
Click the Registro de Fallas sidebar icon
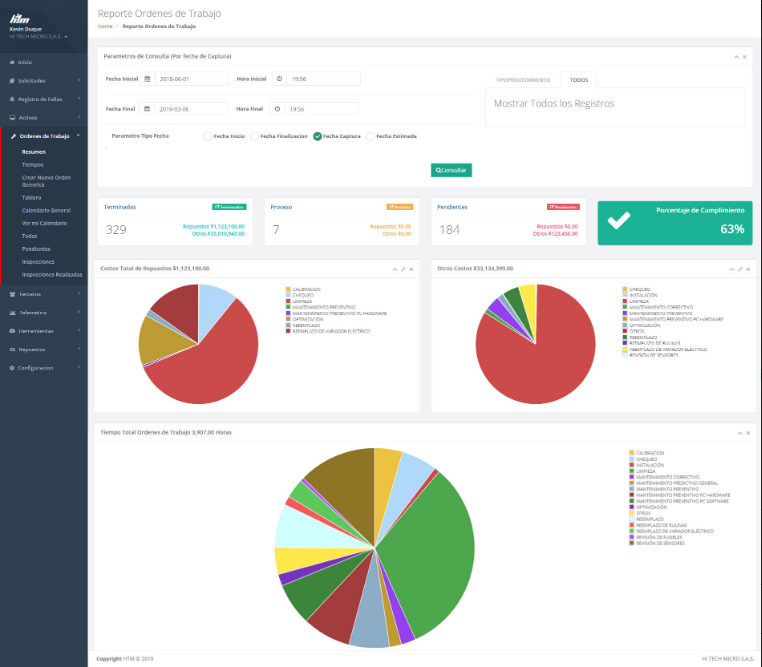click(x=12, y=99)
